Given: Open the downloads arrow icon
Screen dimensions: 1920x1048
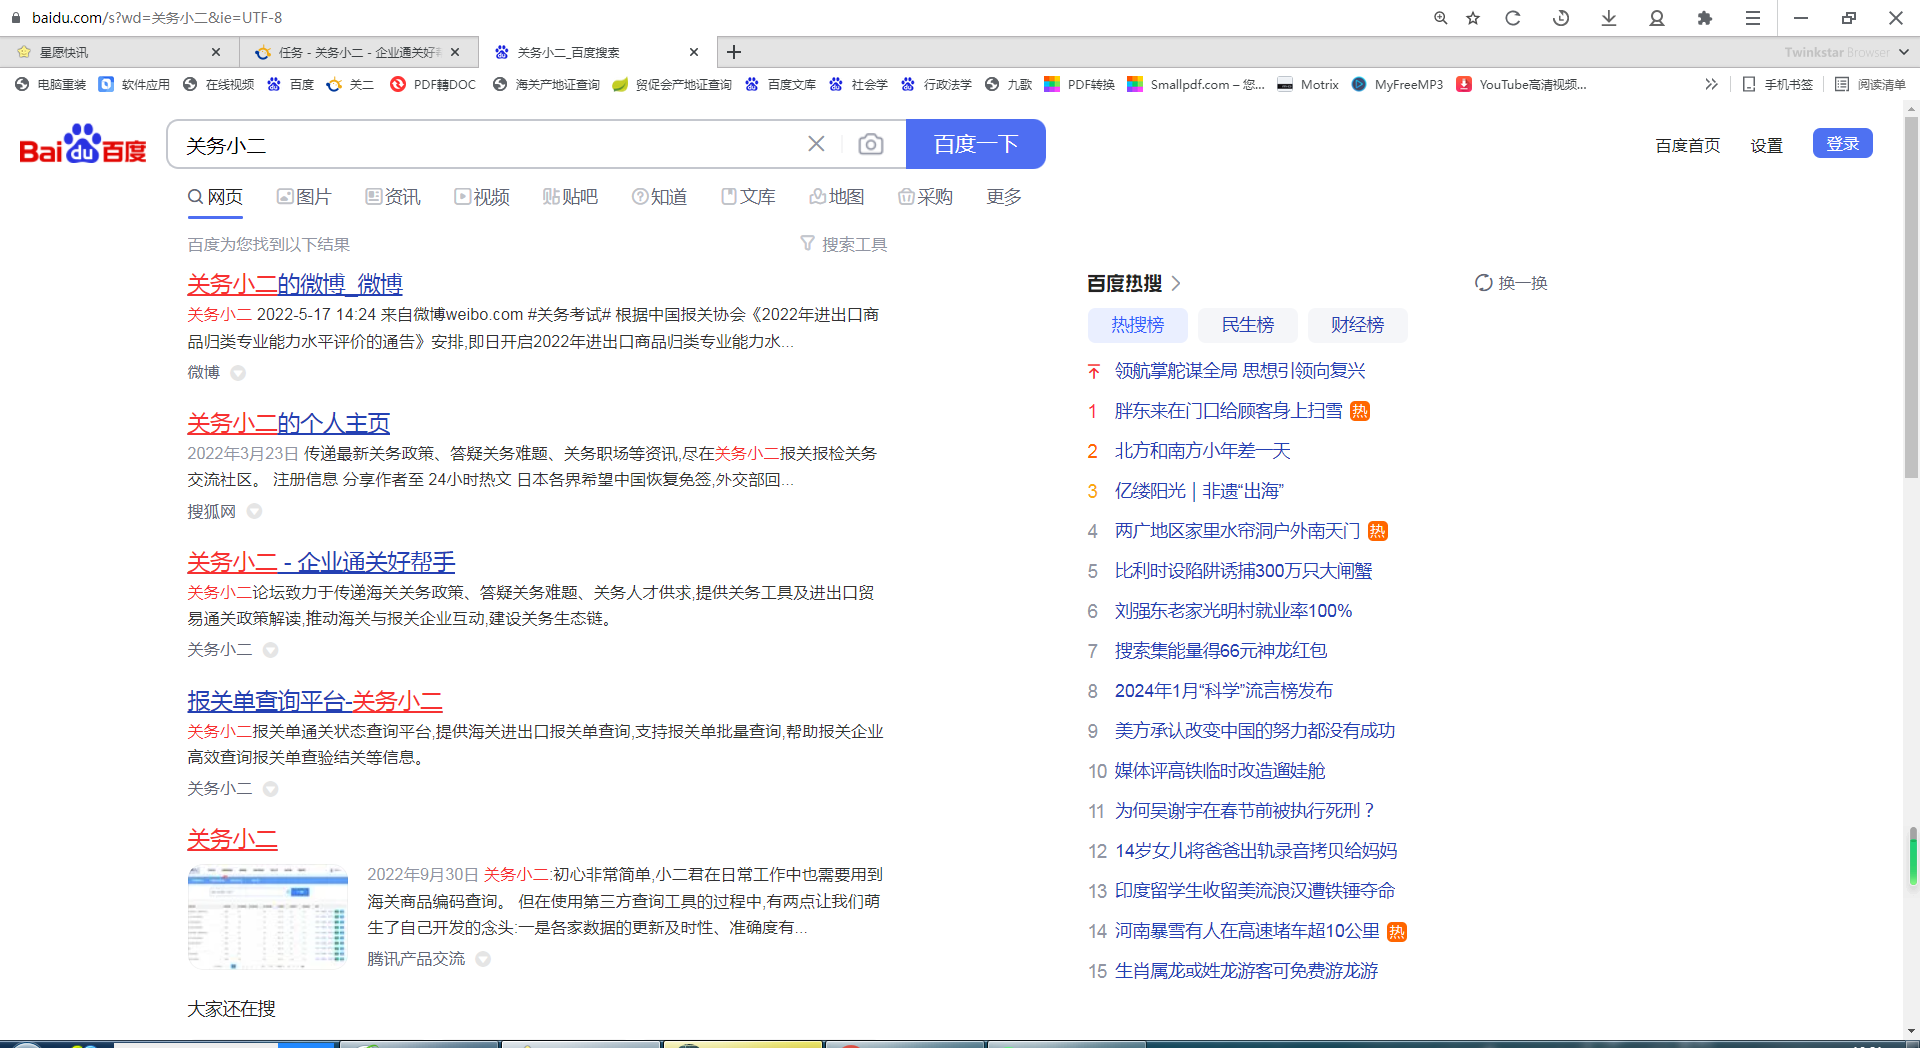Looking at the screenshot, I should (1609, 18).
